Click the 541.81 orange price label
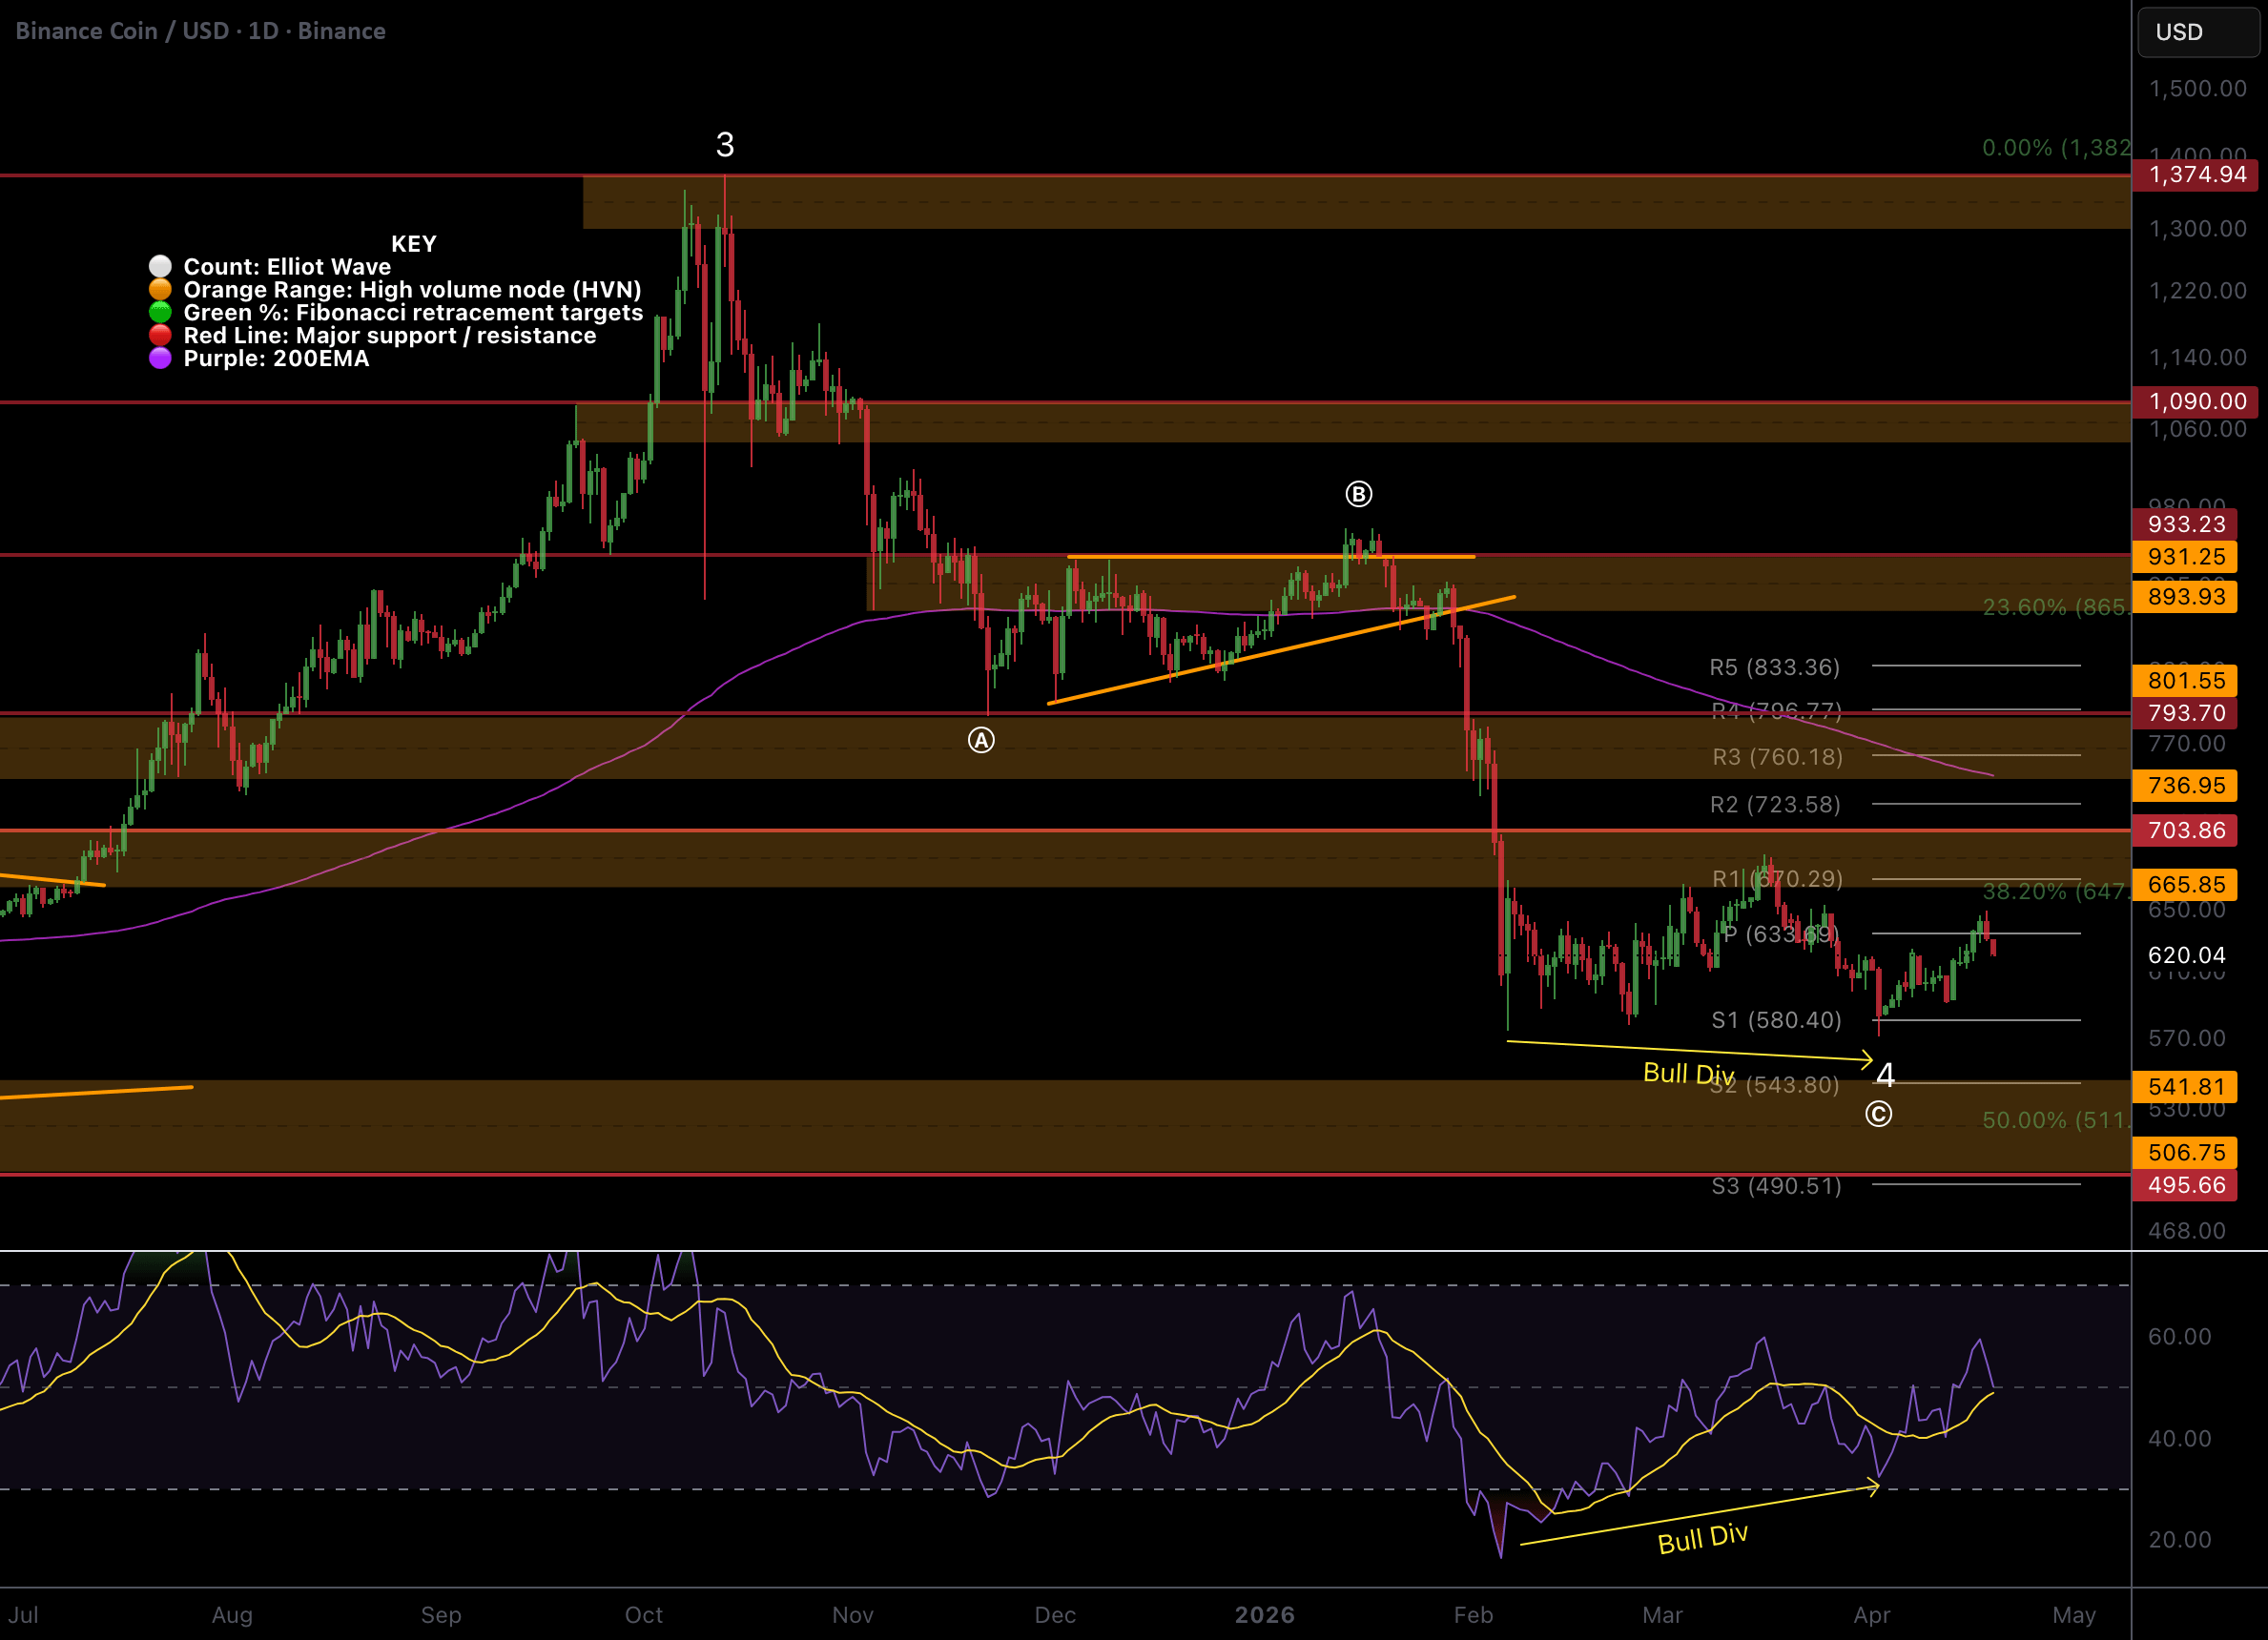 (x=2186, y=1087)
